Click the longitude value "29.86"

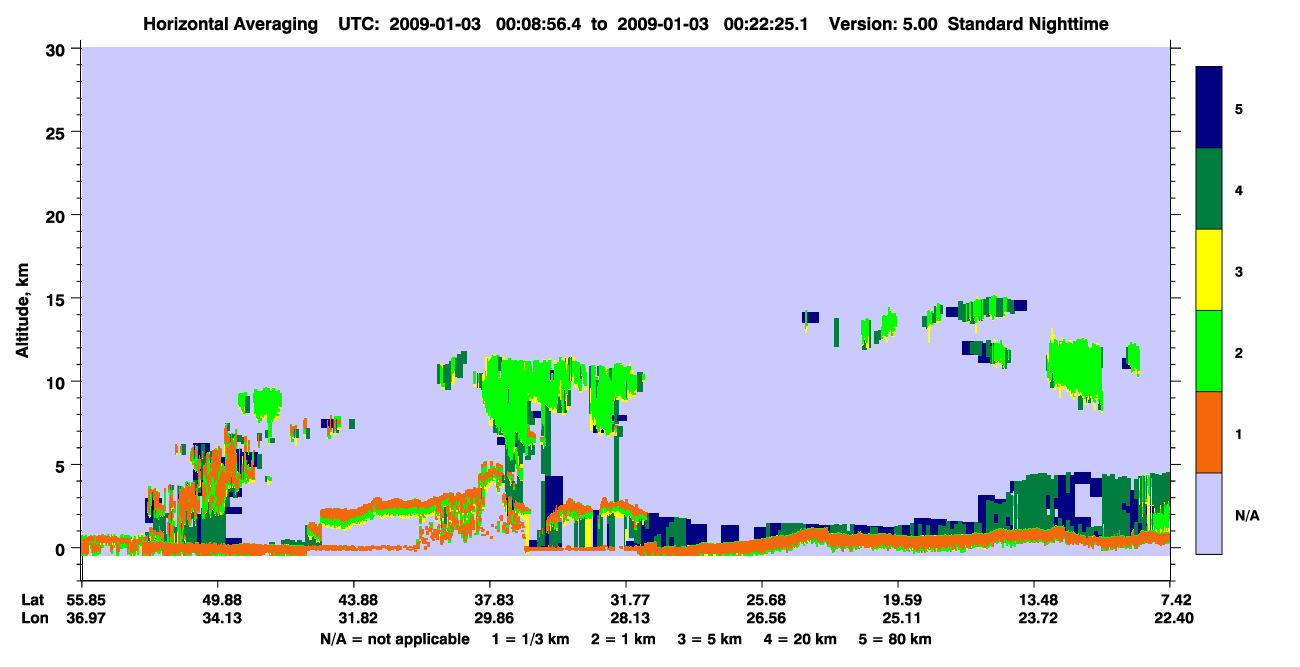pos(489,618)
